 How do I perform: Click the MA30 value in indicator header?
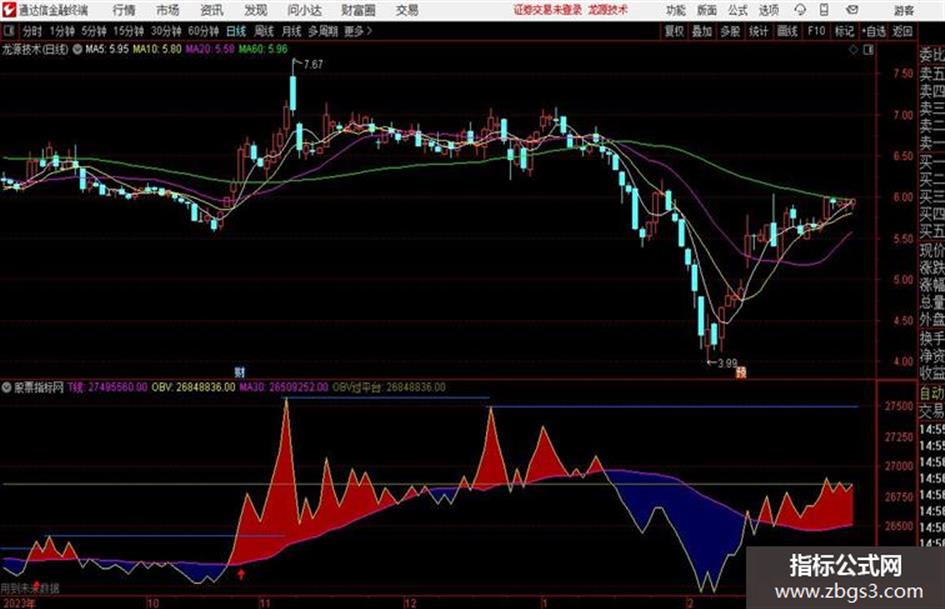point(284,388)
